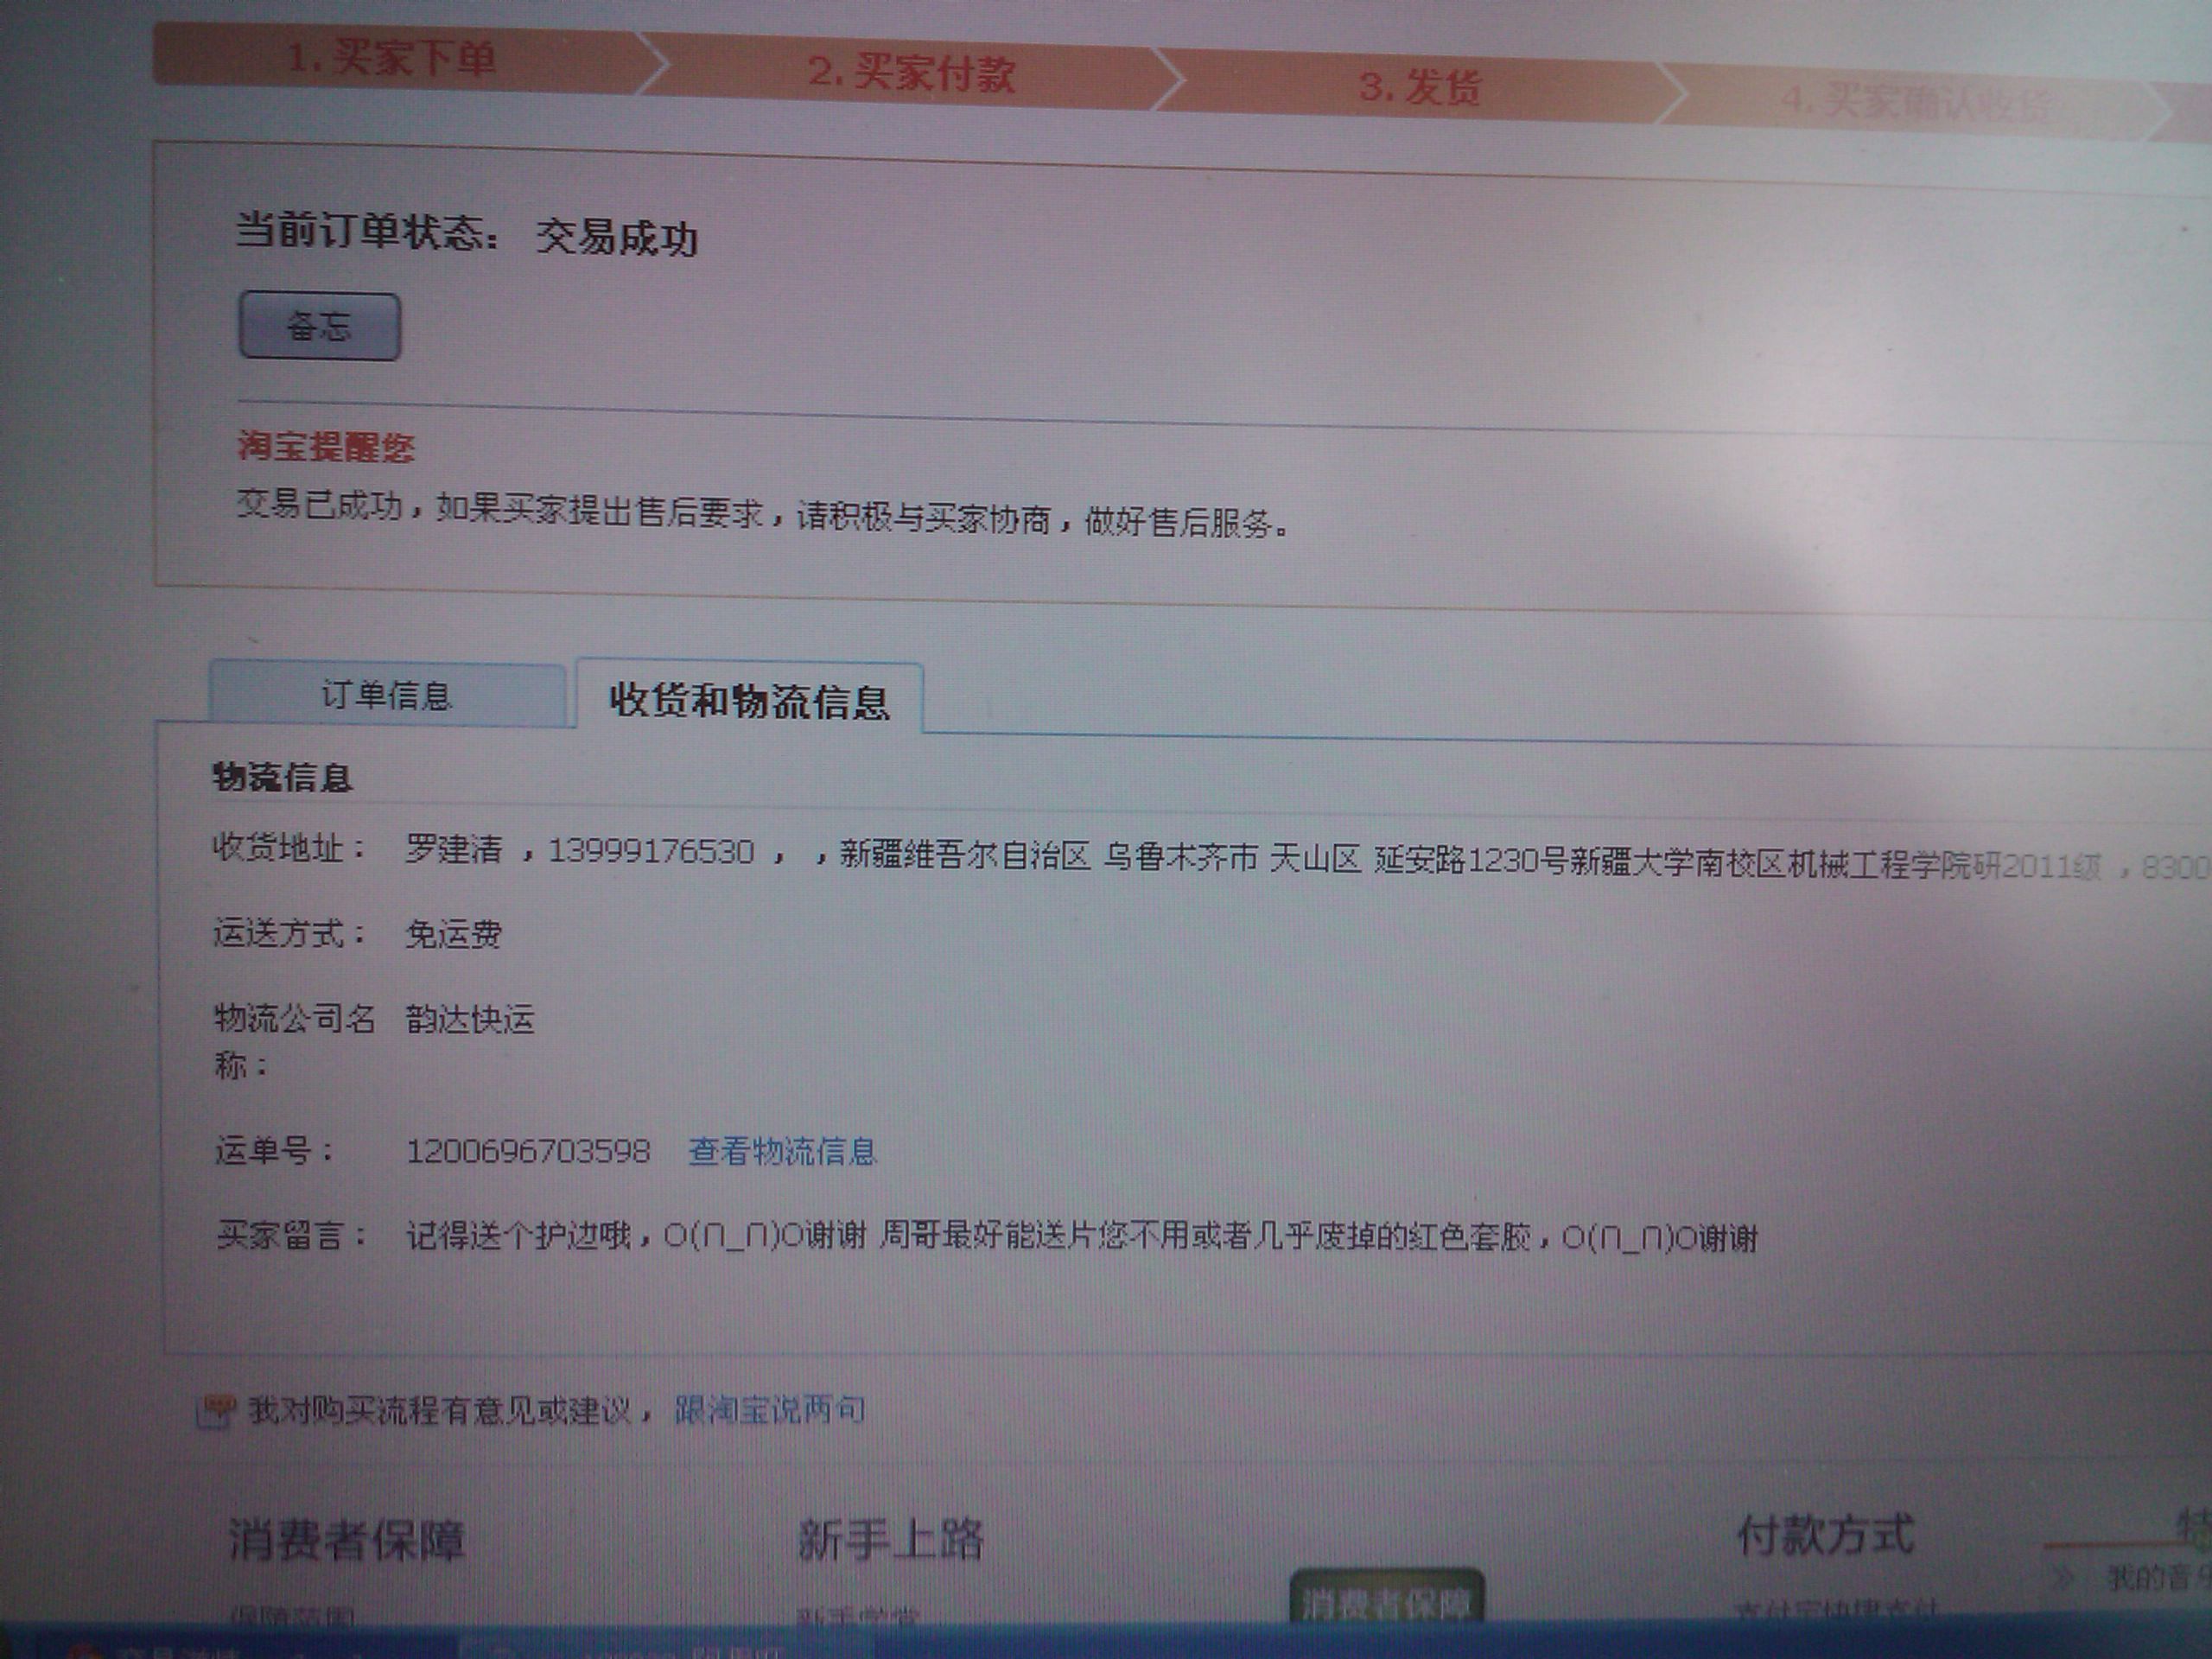Screen dimensions: 2212x1659
Task: Switch to the 订单信息 tab
Action: point(386,695)
